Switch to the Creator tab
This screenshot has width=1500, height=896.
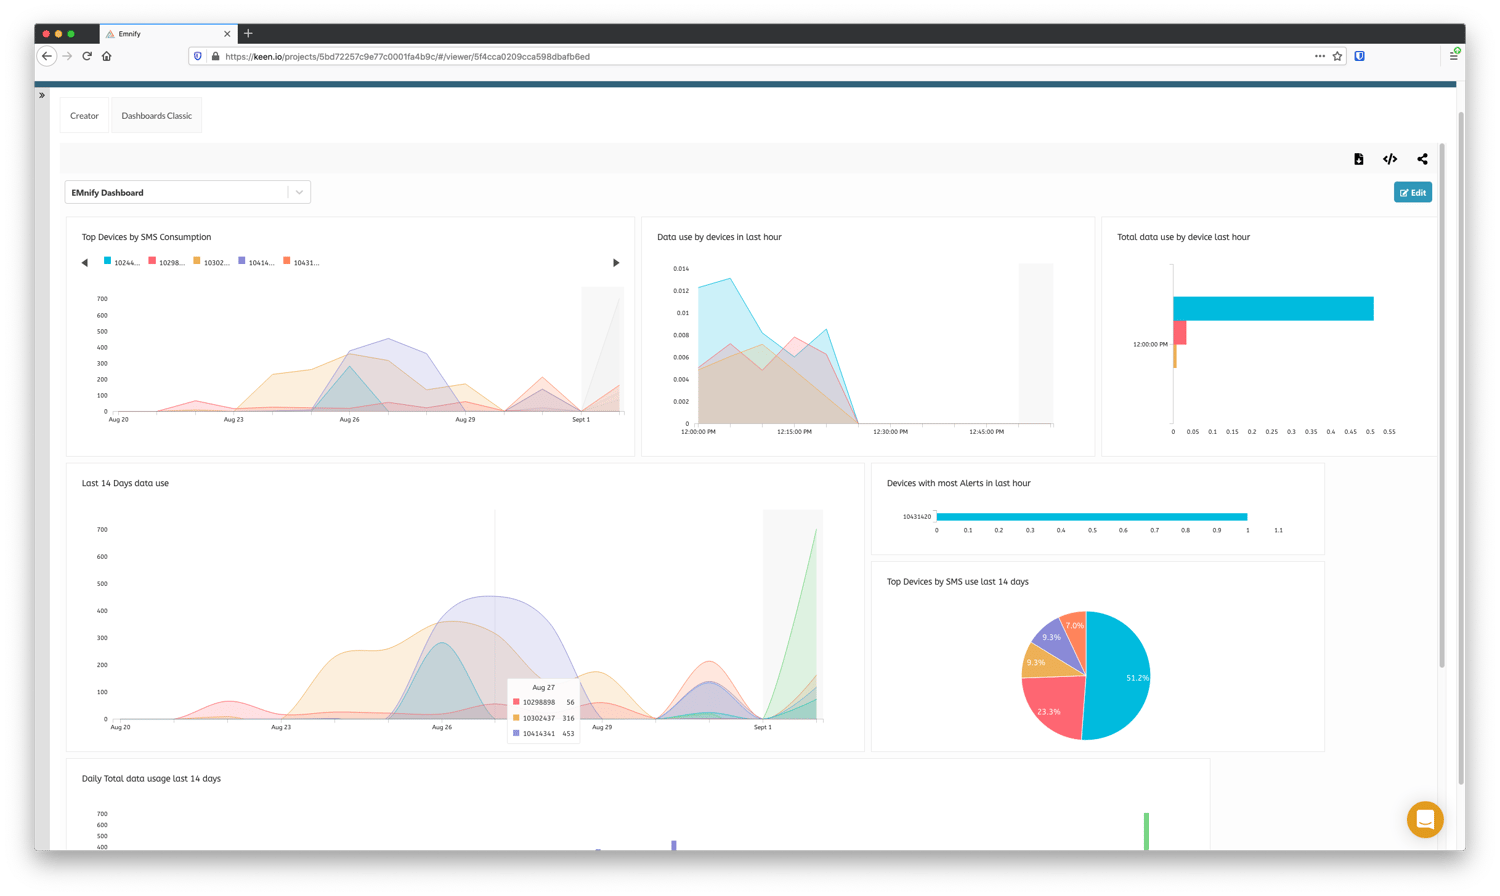tap(84, 115)
